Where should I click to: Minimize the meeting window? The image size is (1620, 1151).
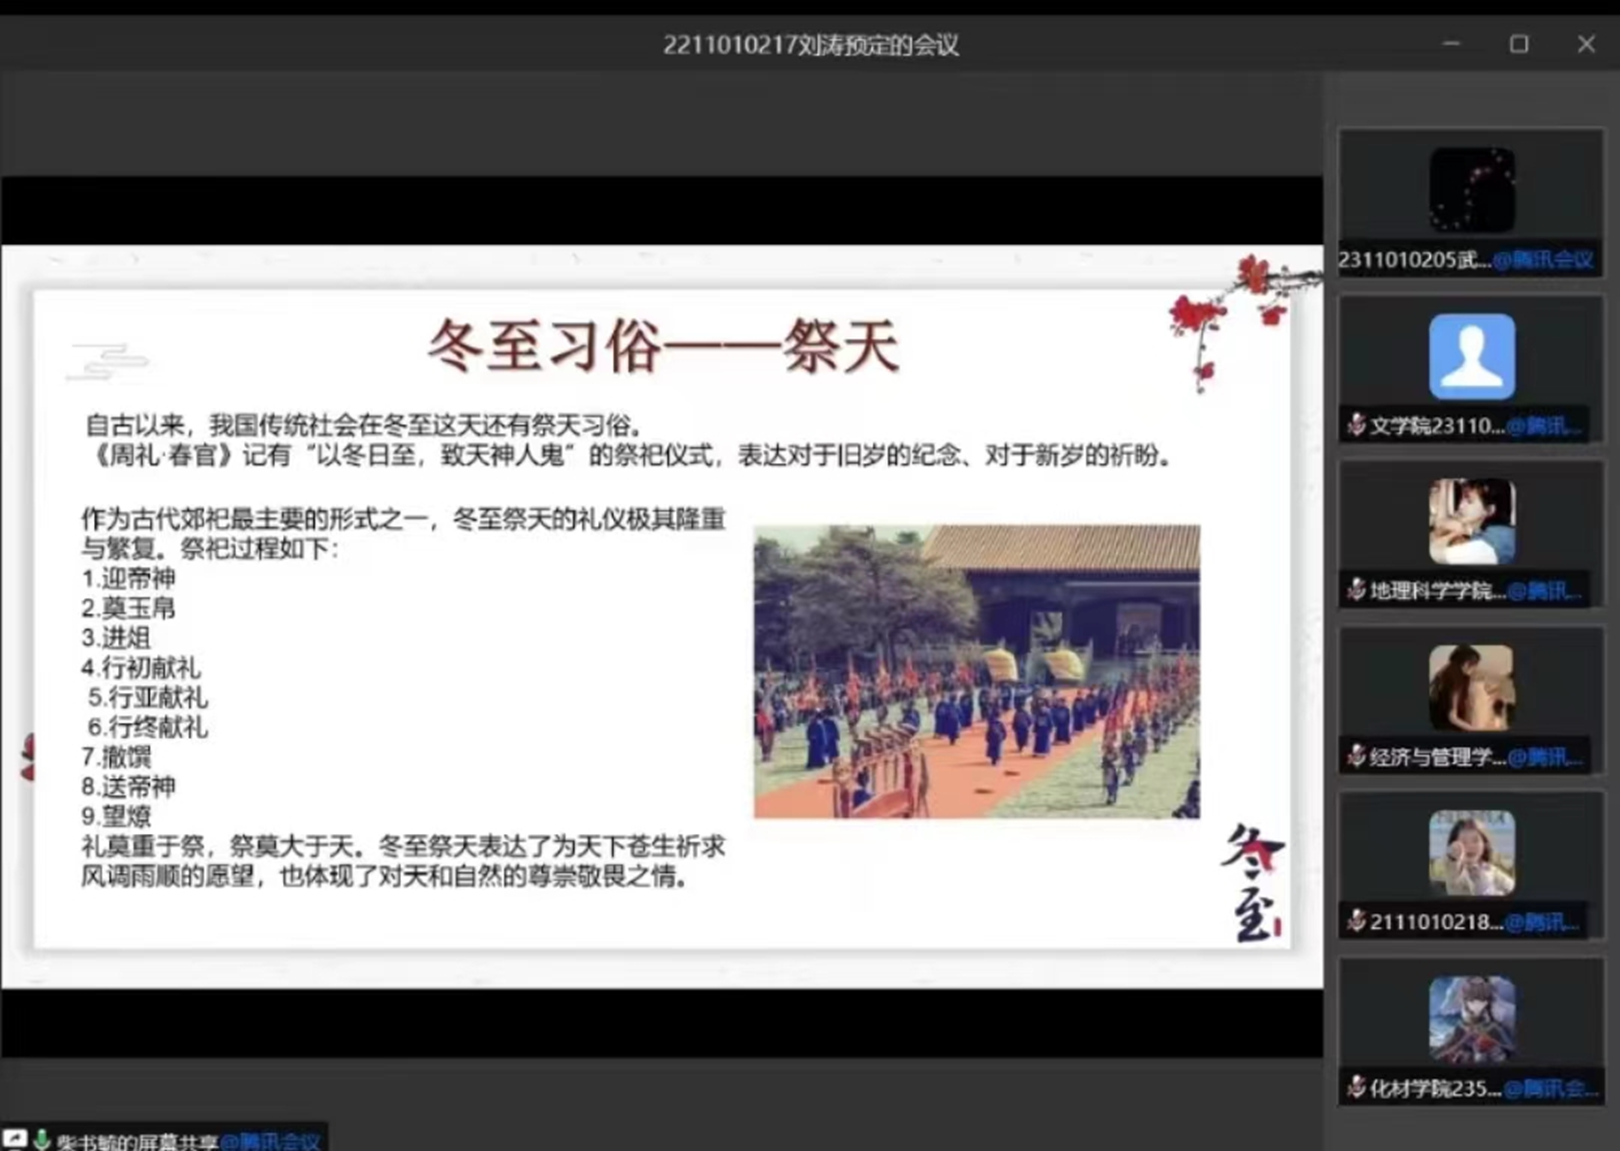tap(1451, 44)
